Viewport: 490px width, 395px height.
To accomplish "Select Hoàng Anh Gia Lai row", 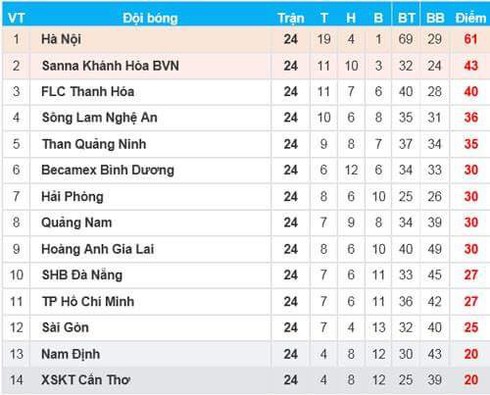I will point(245,249).
